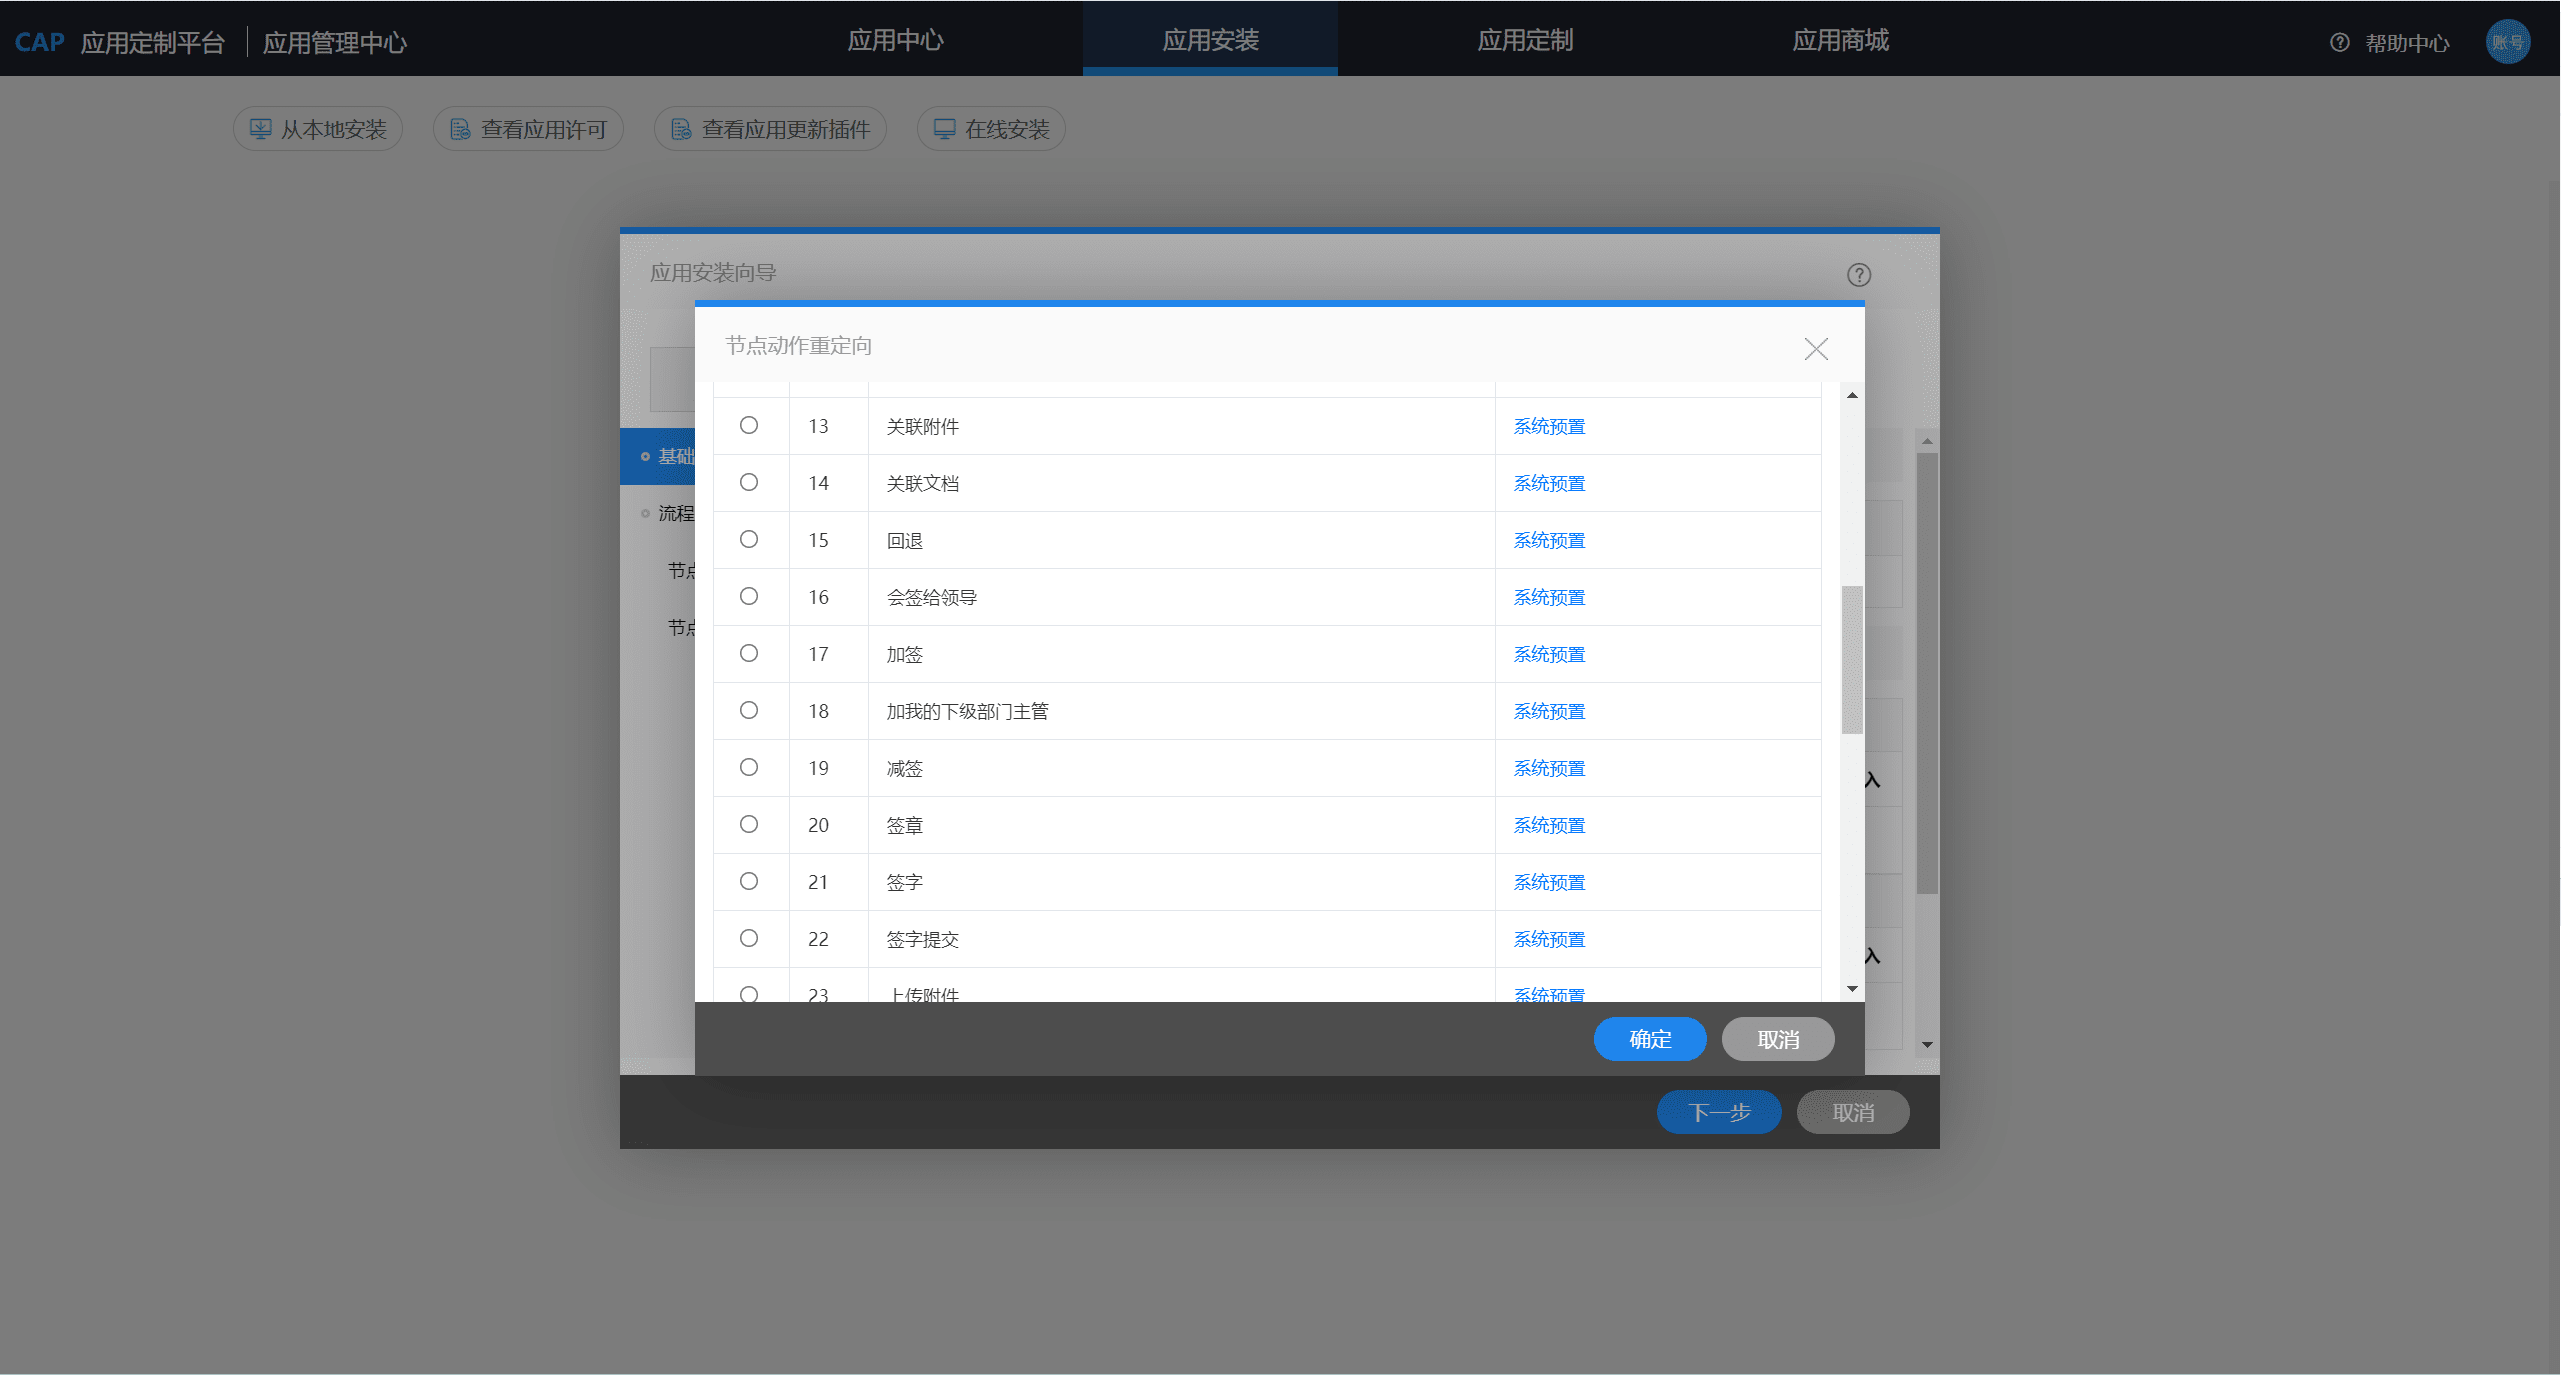Screen dimensions: 2561x1375
Task: Click the text 加我的下级部门主管
Action: (967, 711)
